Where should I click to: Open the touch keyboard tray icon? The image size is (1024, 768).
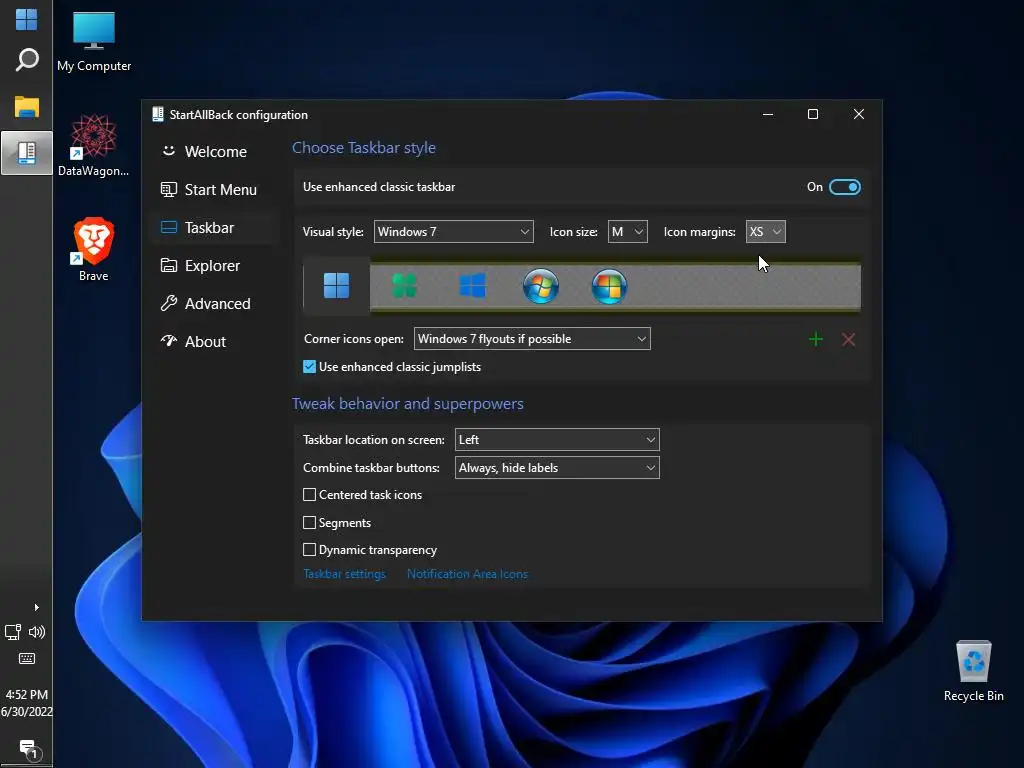27,658
